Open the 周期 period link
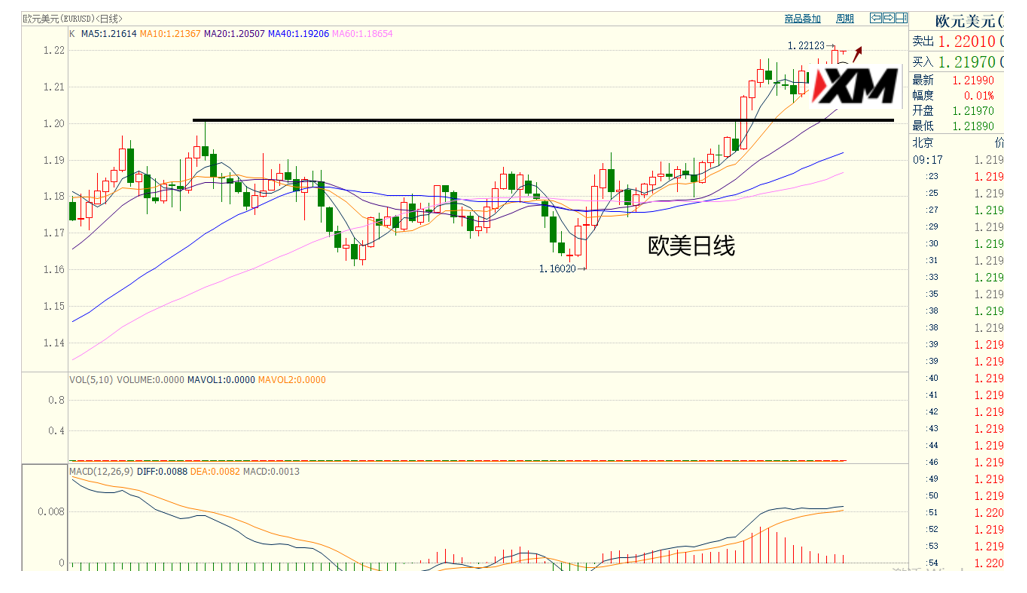 [x=845, y=19]
